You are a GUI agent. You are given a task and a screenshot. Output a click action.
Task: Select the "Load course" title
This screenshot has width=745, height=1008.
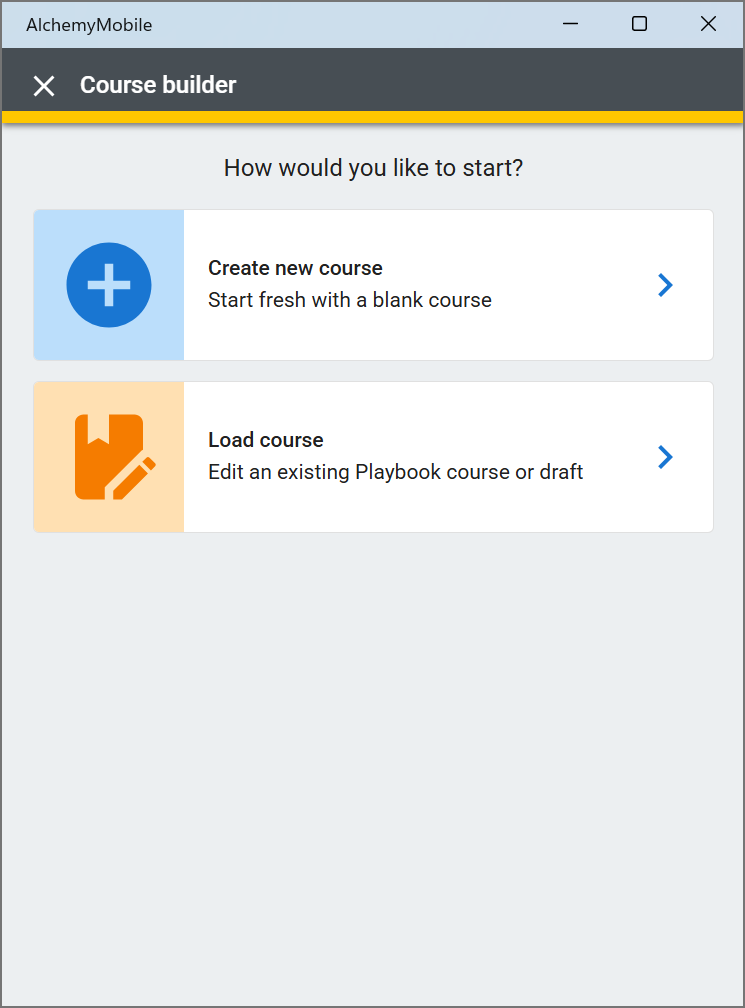click(x=265, y=440)
